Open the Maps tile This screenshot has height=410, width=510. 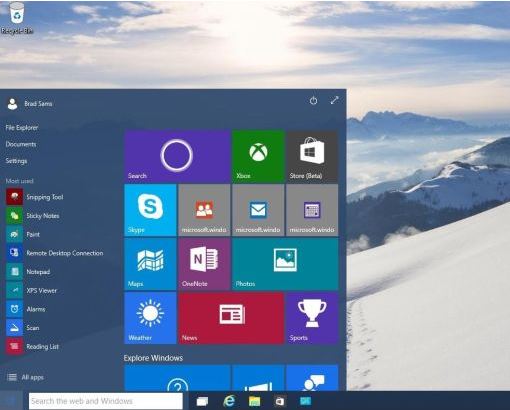pyautogui.click(x=150, y=264)
